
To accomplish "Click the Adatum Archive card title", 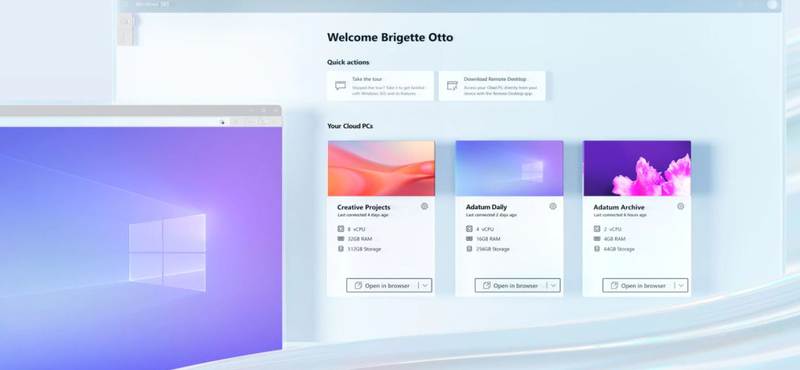I will [619, 207].
